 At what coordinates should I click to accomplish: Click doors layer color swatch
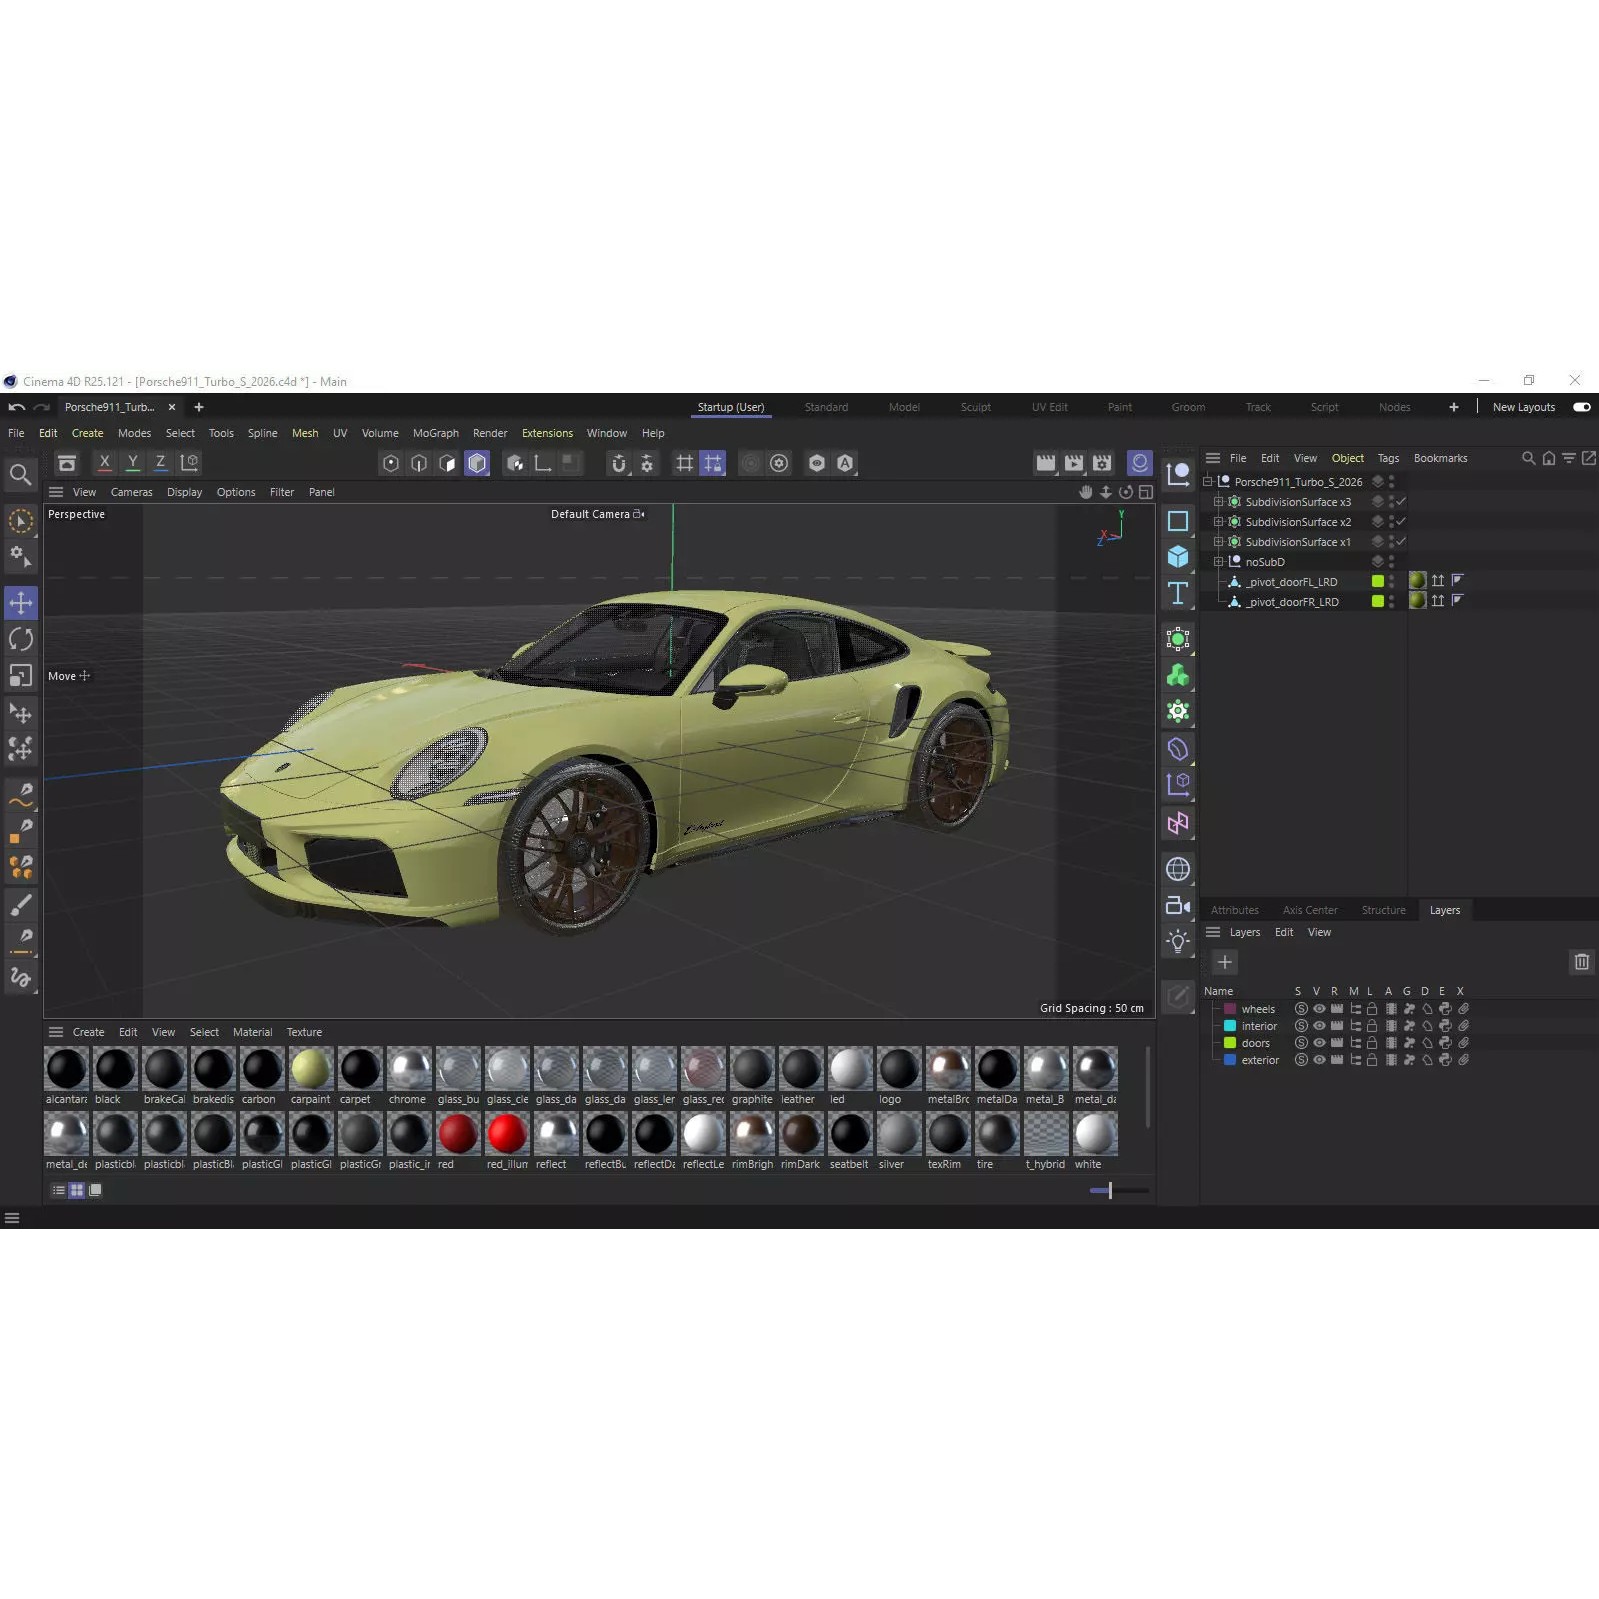[x=1230, y=1043]
